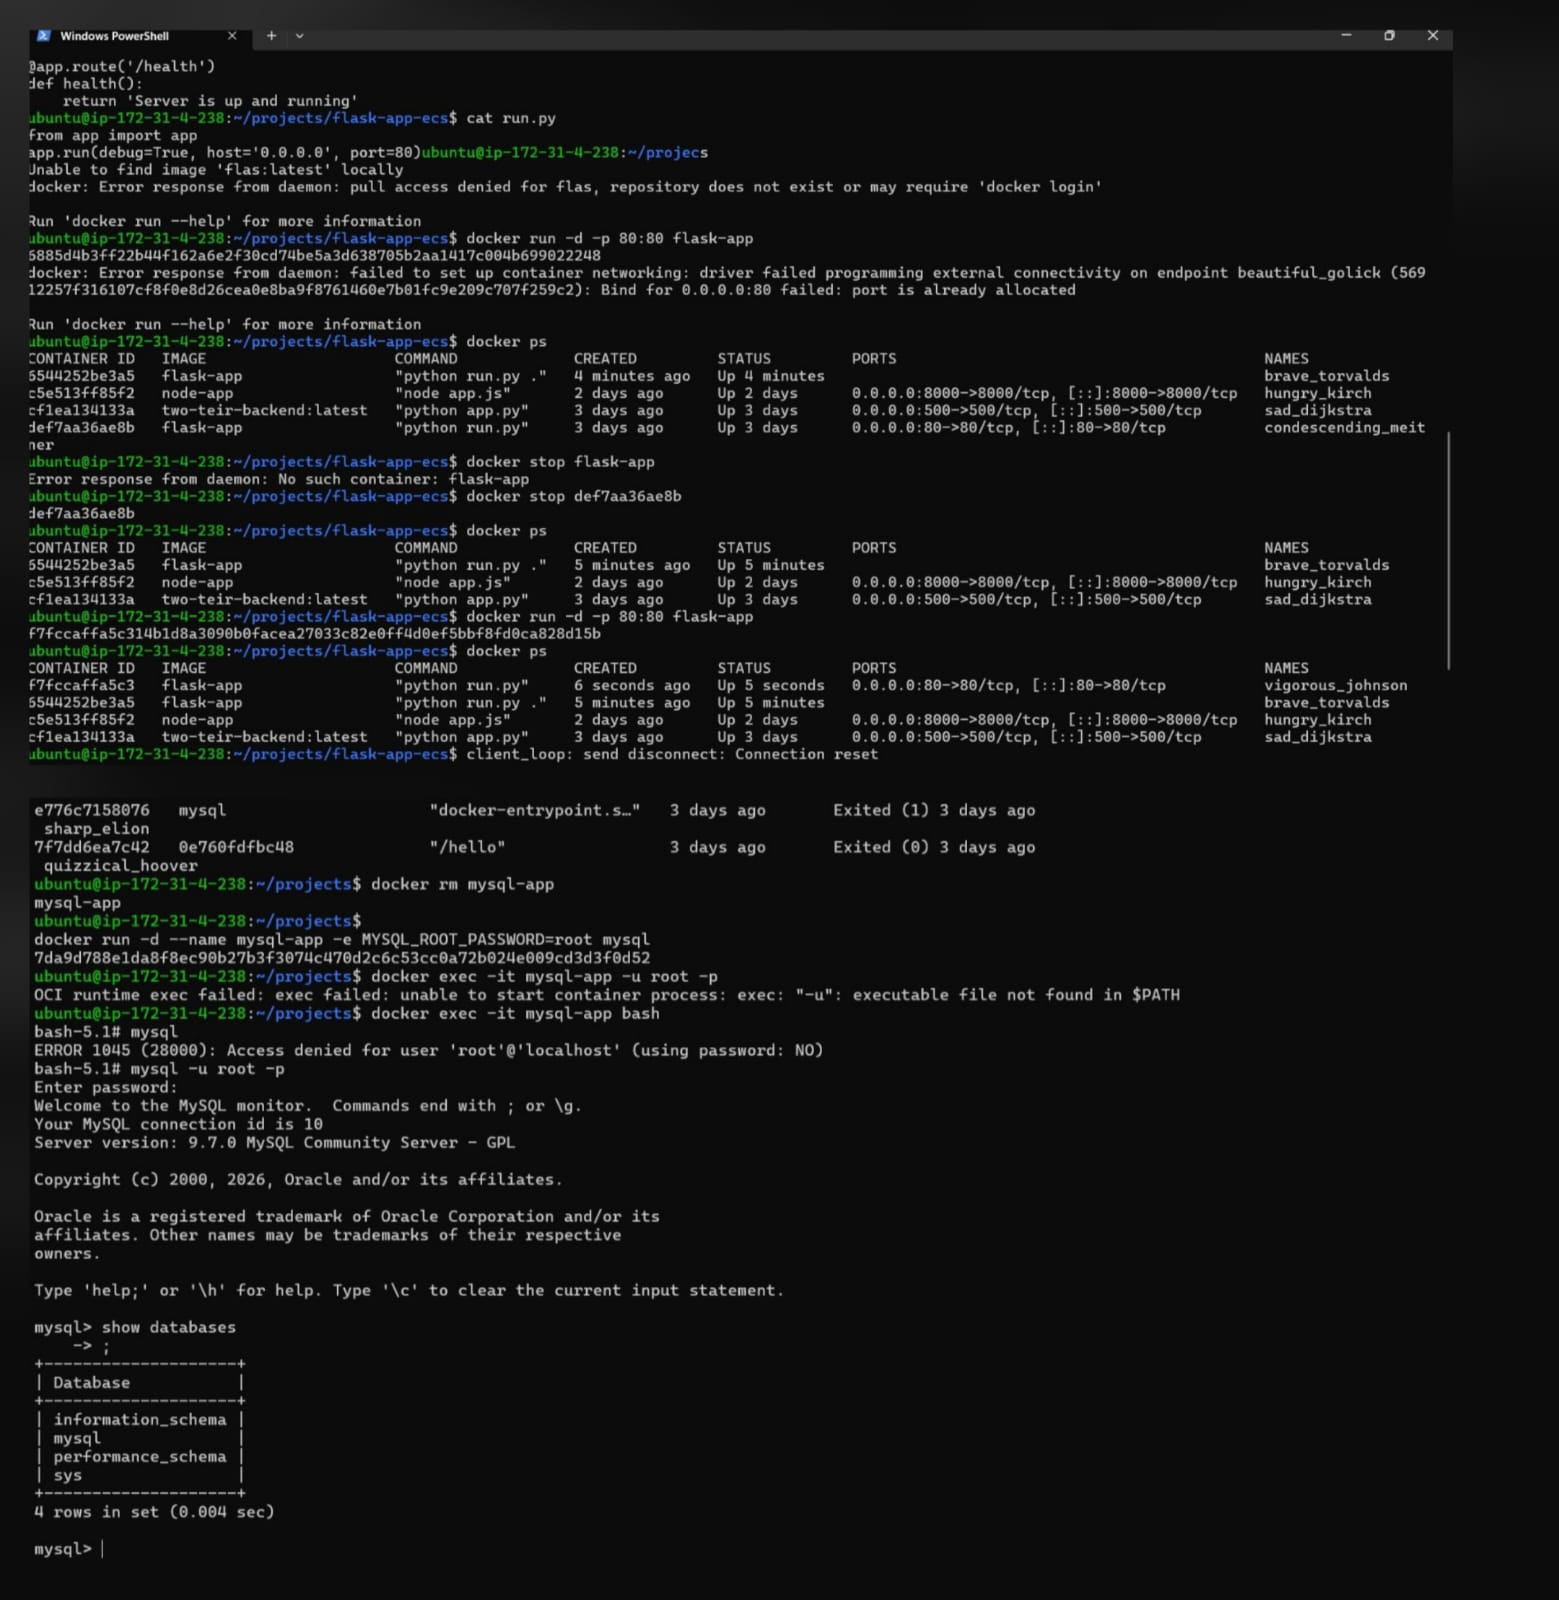Click the PowerShell icon in the tab
The height and width of the screenshot is (1600, 1559).
tap(44, 36)
